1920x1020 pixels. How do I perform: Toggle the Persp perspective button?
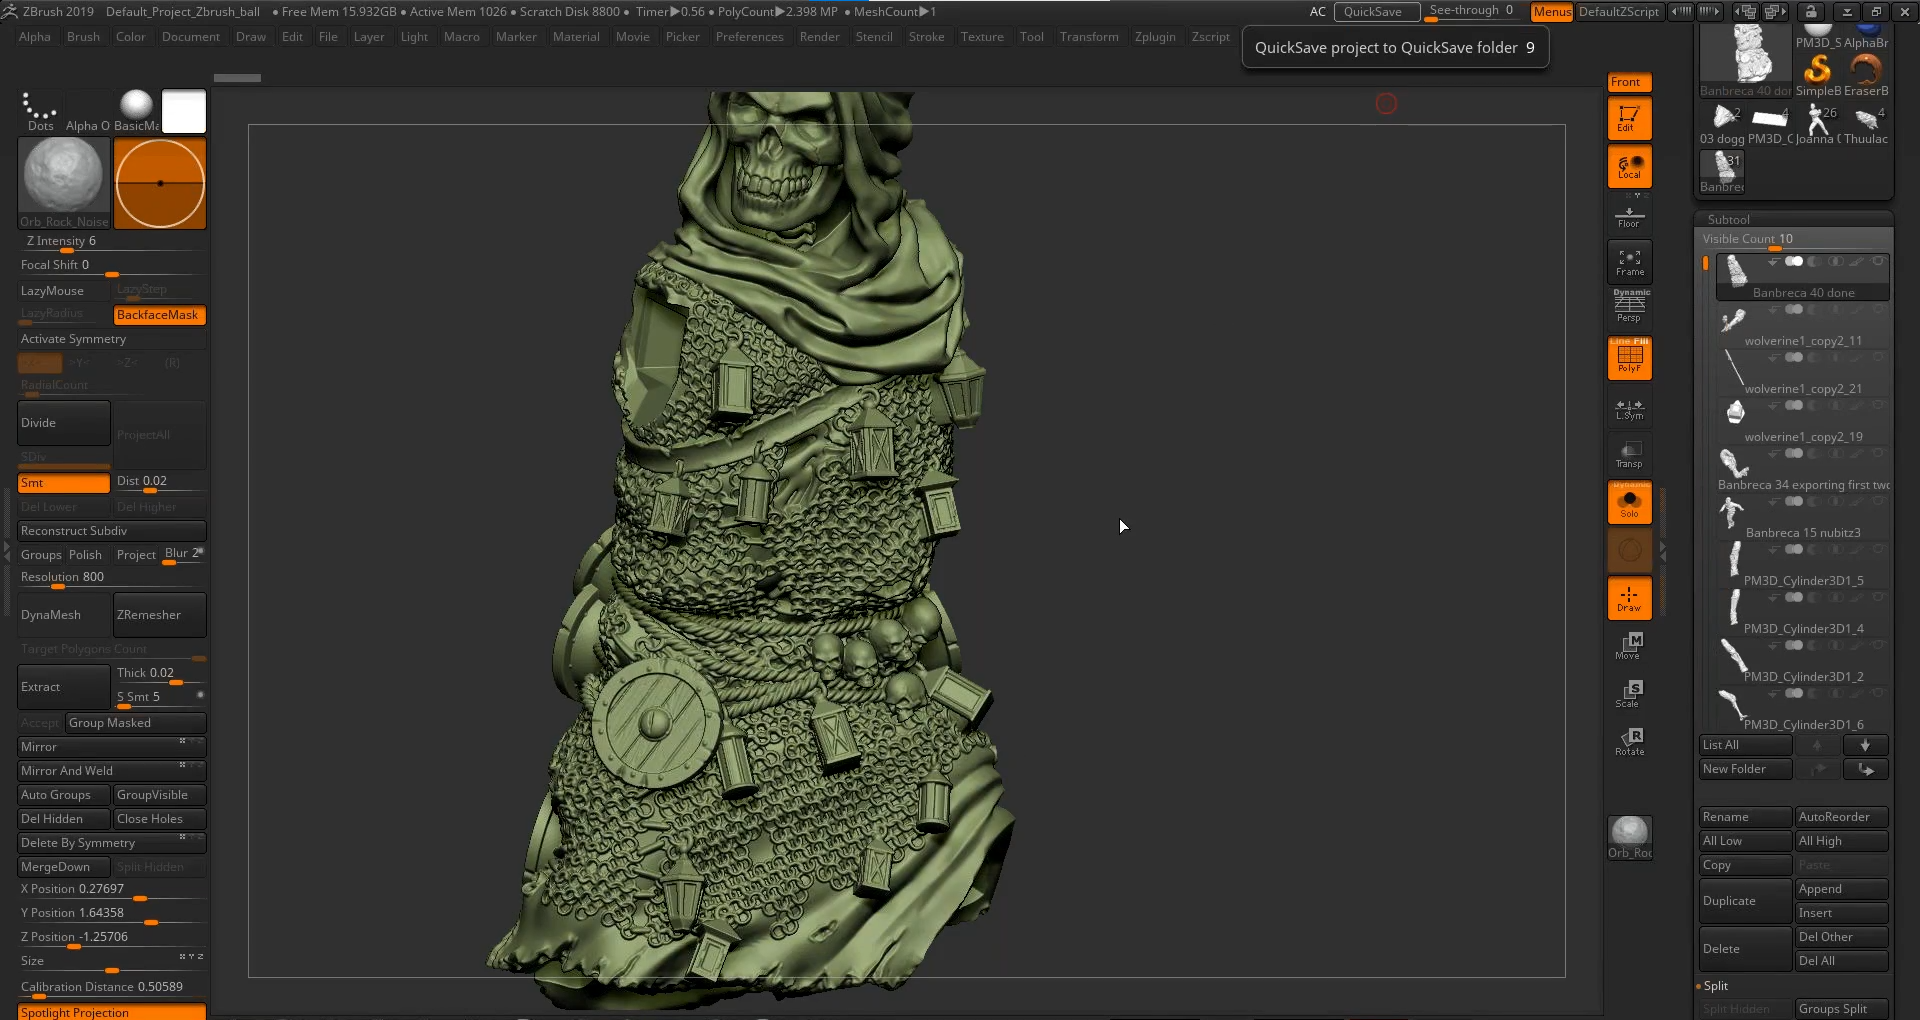(x=1629, y=307)
